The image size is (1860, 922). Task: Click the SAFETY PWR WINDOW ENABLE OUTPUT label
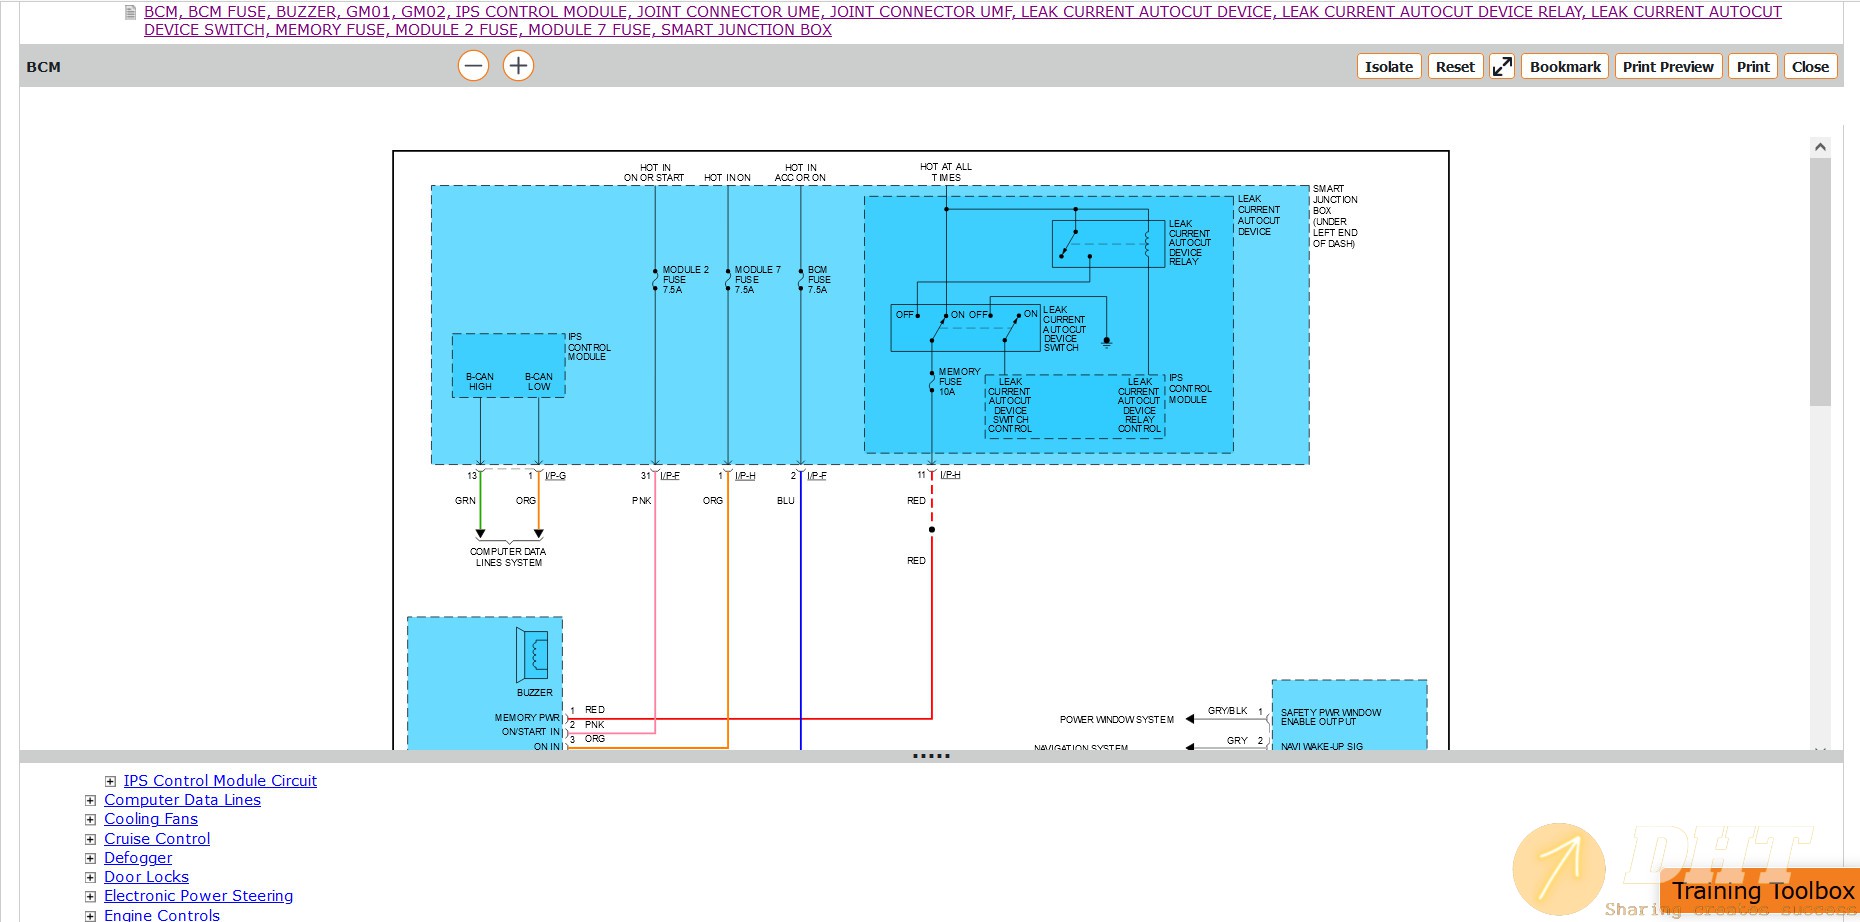pyautogui.click(x=1331, y=717)
